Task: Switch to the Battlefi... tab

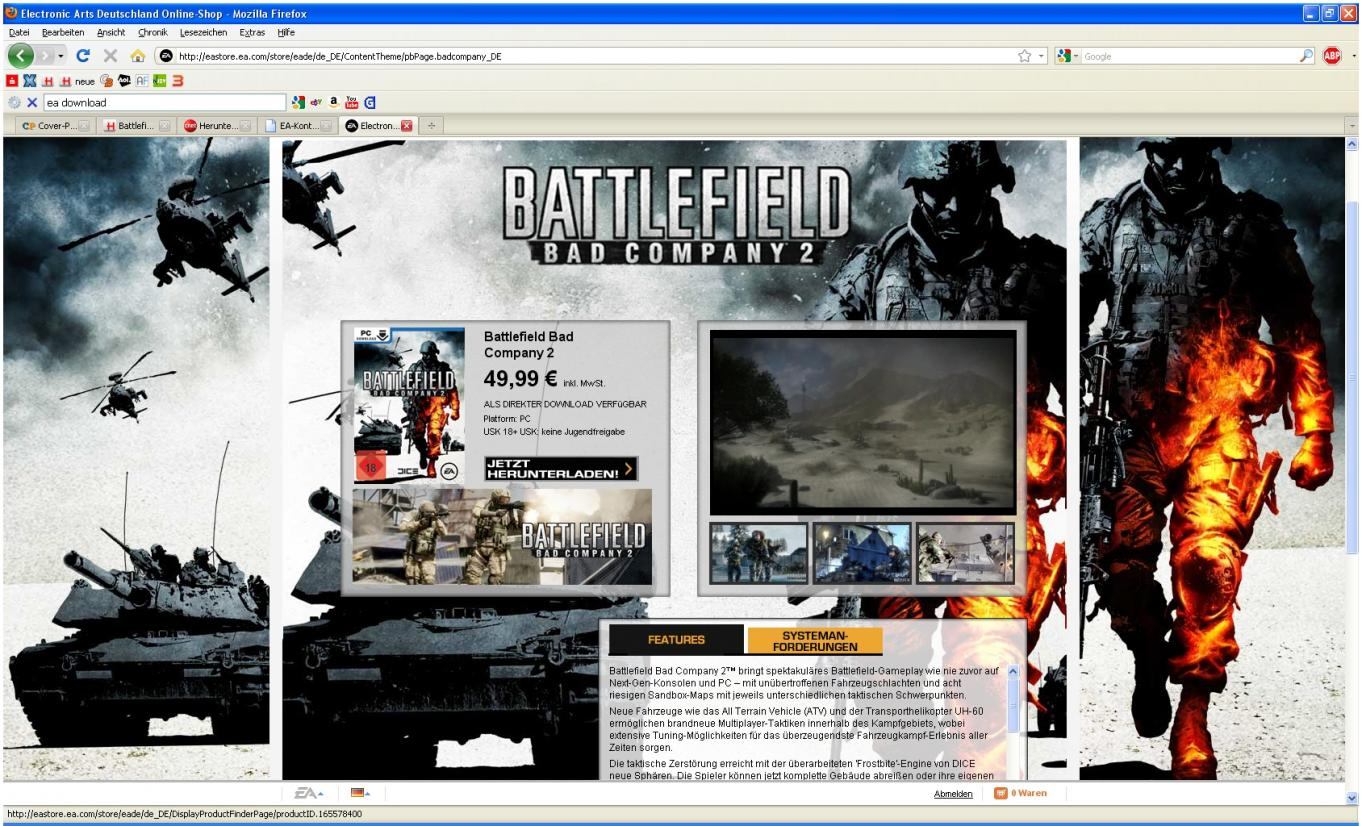Action: [x=137, y=126]
